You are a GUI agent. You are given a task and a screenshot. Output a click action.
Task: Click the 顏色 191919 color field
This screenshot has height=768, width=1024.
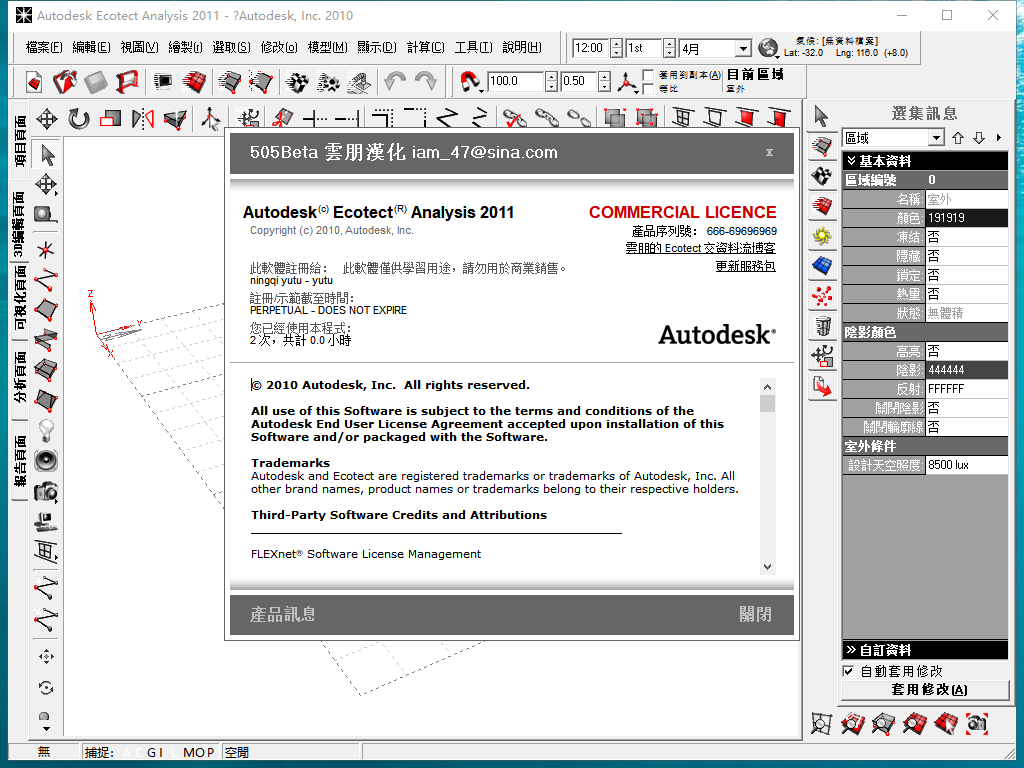click(x=967, y=217)
